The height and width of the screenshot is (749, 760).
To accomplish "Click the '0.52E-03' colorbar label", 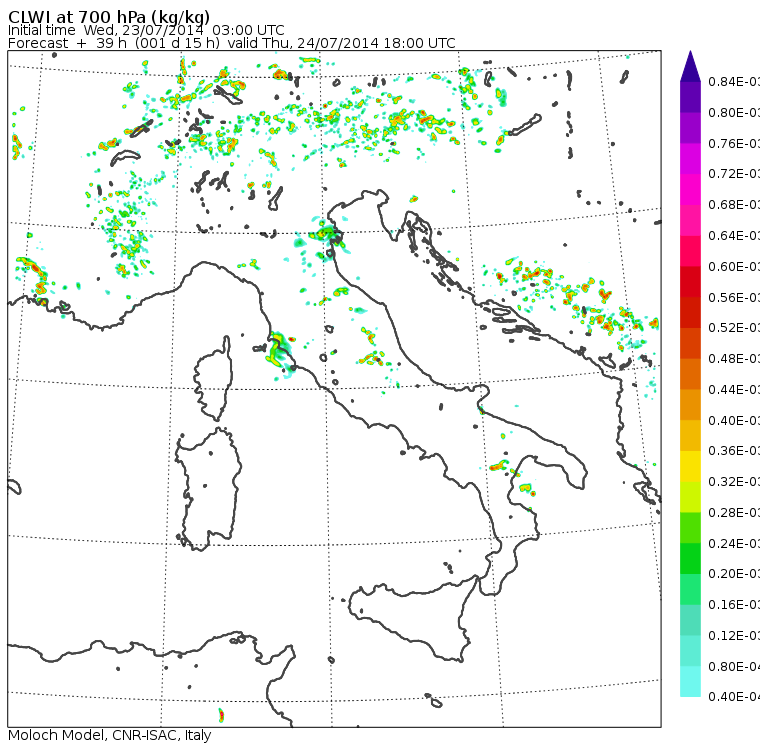I will (x=734, y=328).
